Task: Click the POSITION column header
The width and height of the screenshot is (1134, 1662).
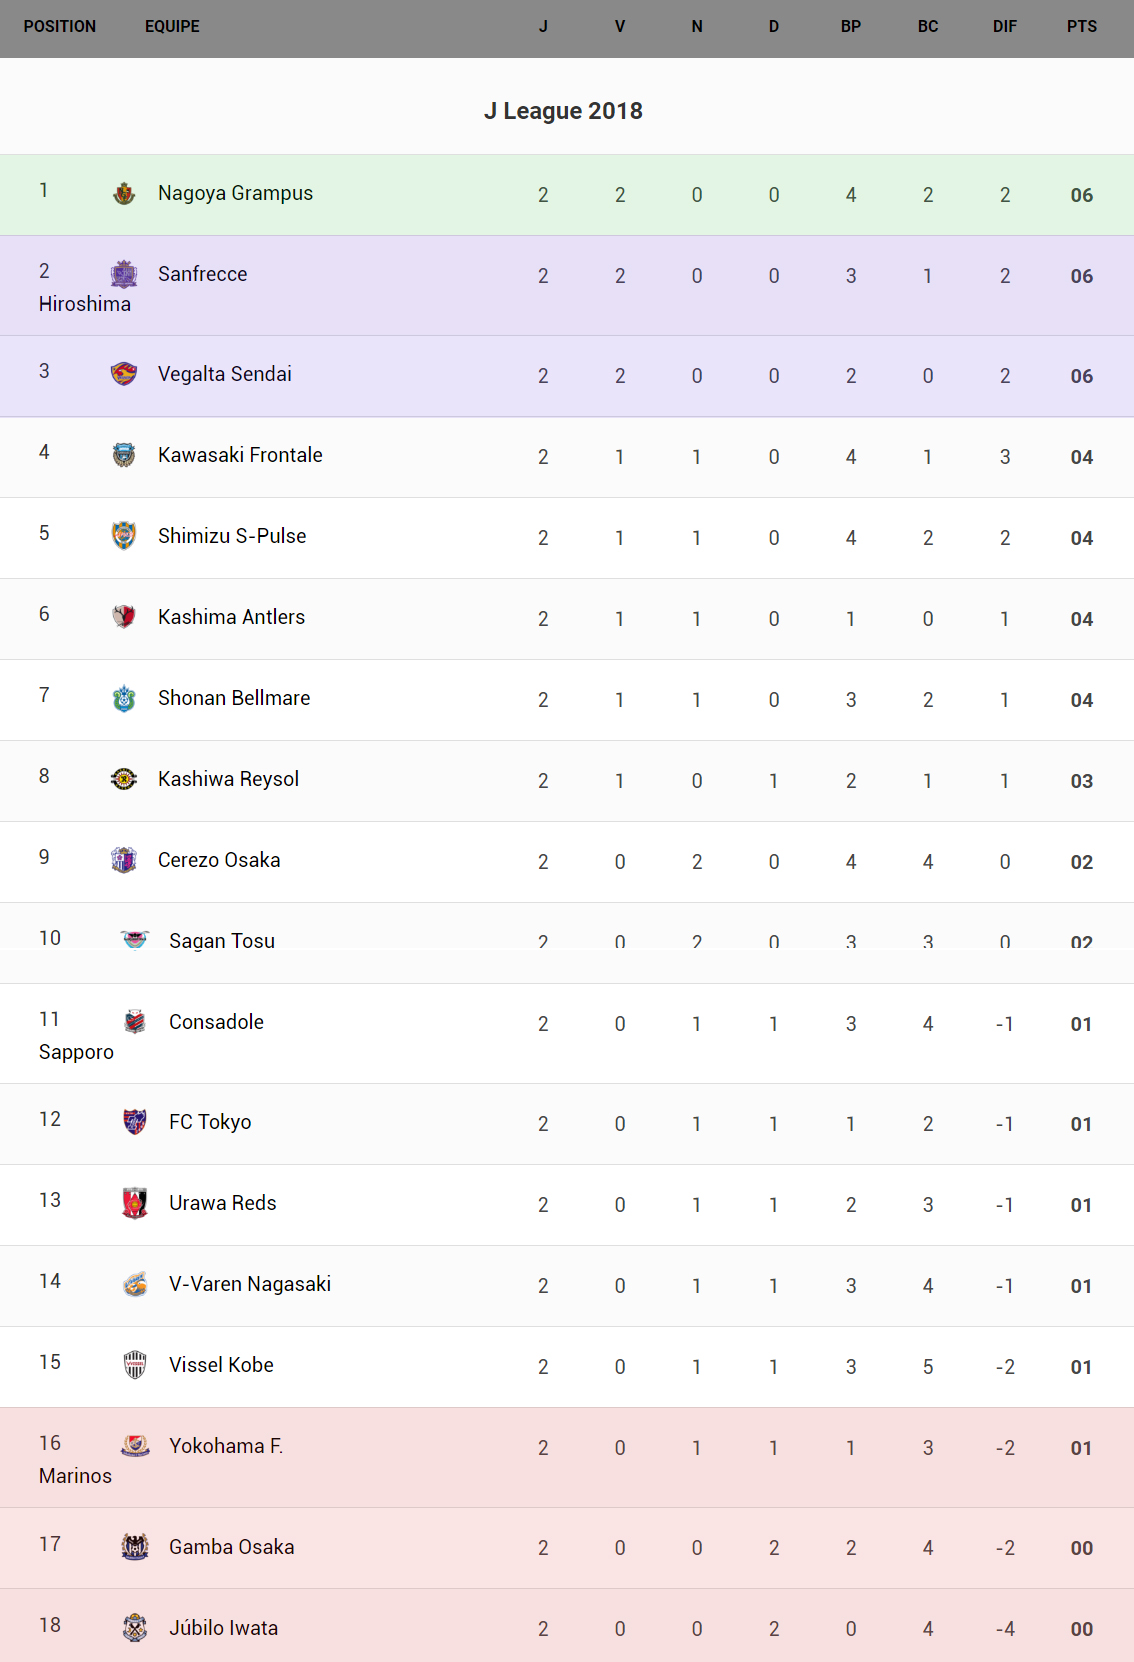Action: click(60, 27)
